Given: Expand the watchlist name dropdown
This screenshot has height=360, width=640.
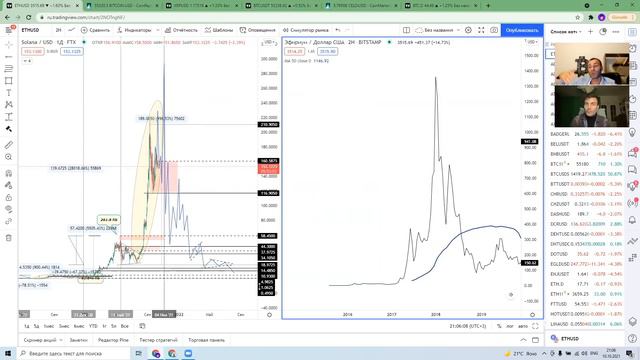Looking at the screenshot, I should [566, 31].
